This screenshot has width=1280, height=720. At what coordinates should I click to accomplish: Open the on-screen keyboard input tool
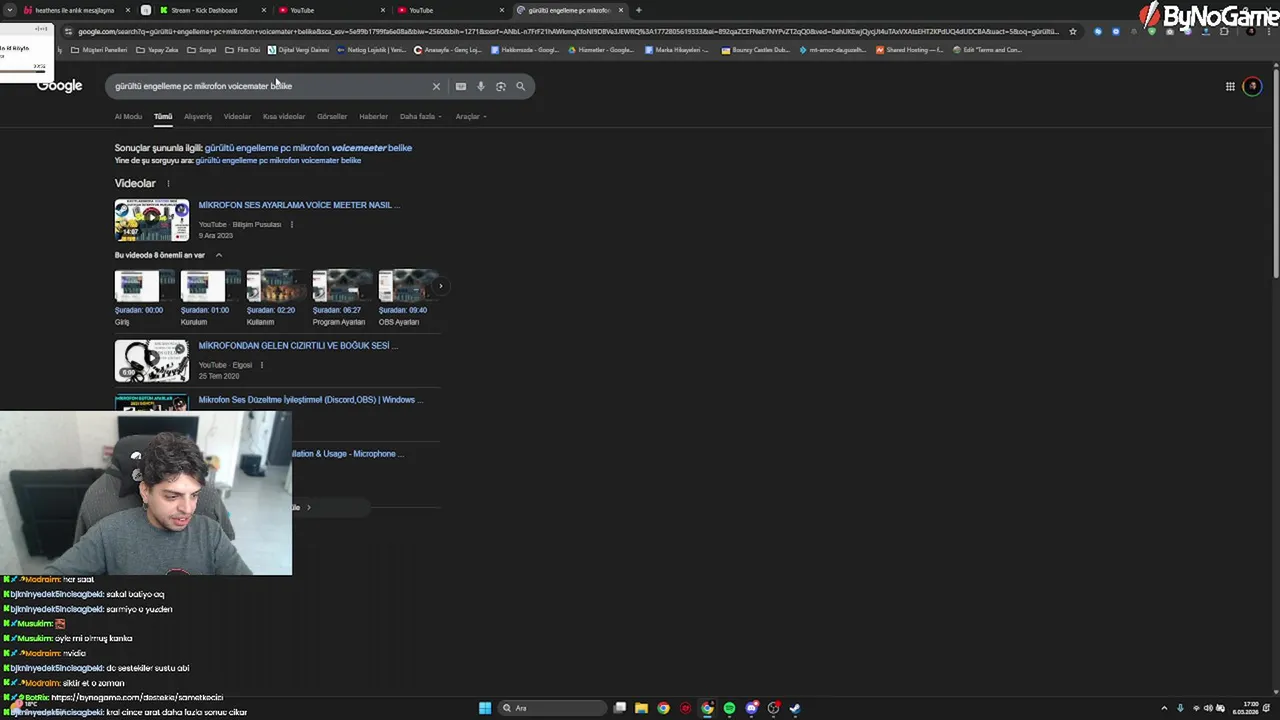coord(461,86)
